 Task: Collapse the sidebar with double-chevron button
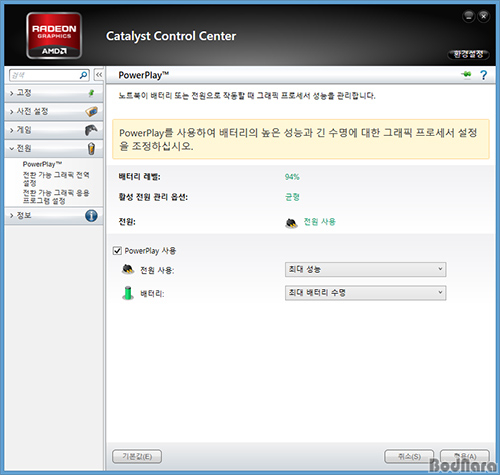[x=99, y=75]
